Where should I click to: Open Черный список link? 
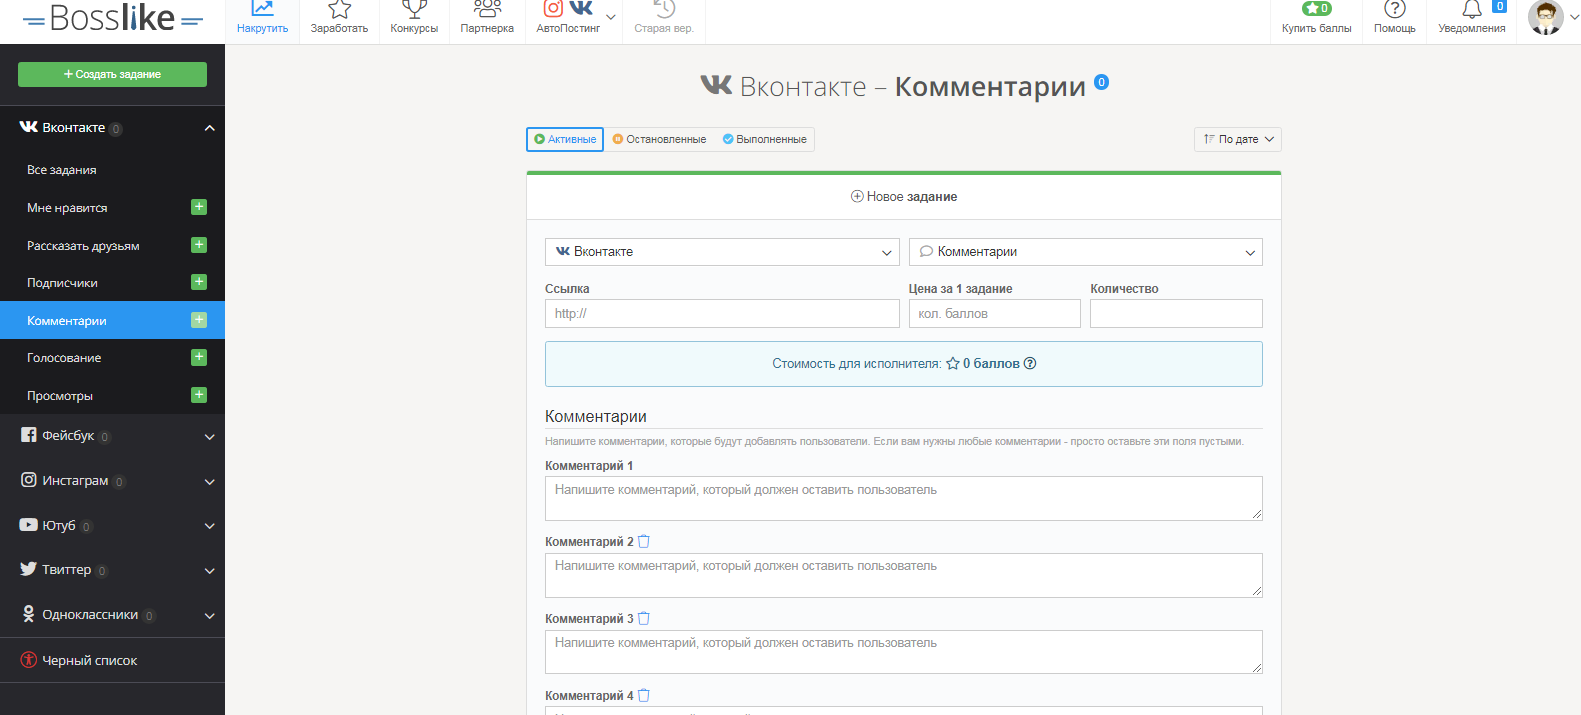pyautogui.click(x=89, y=661)
